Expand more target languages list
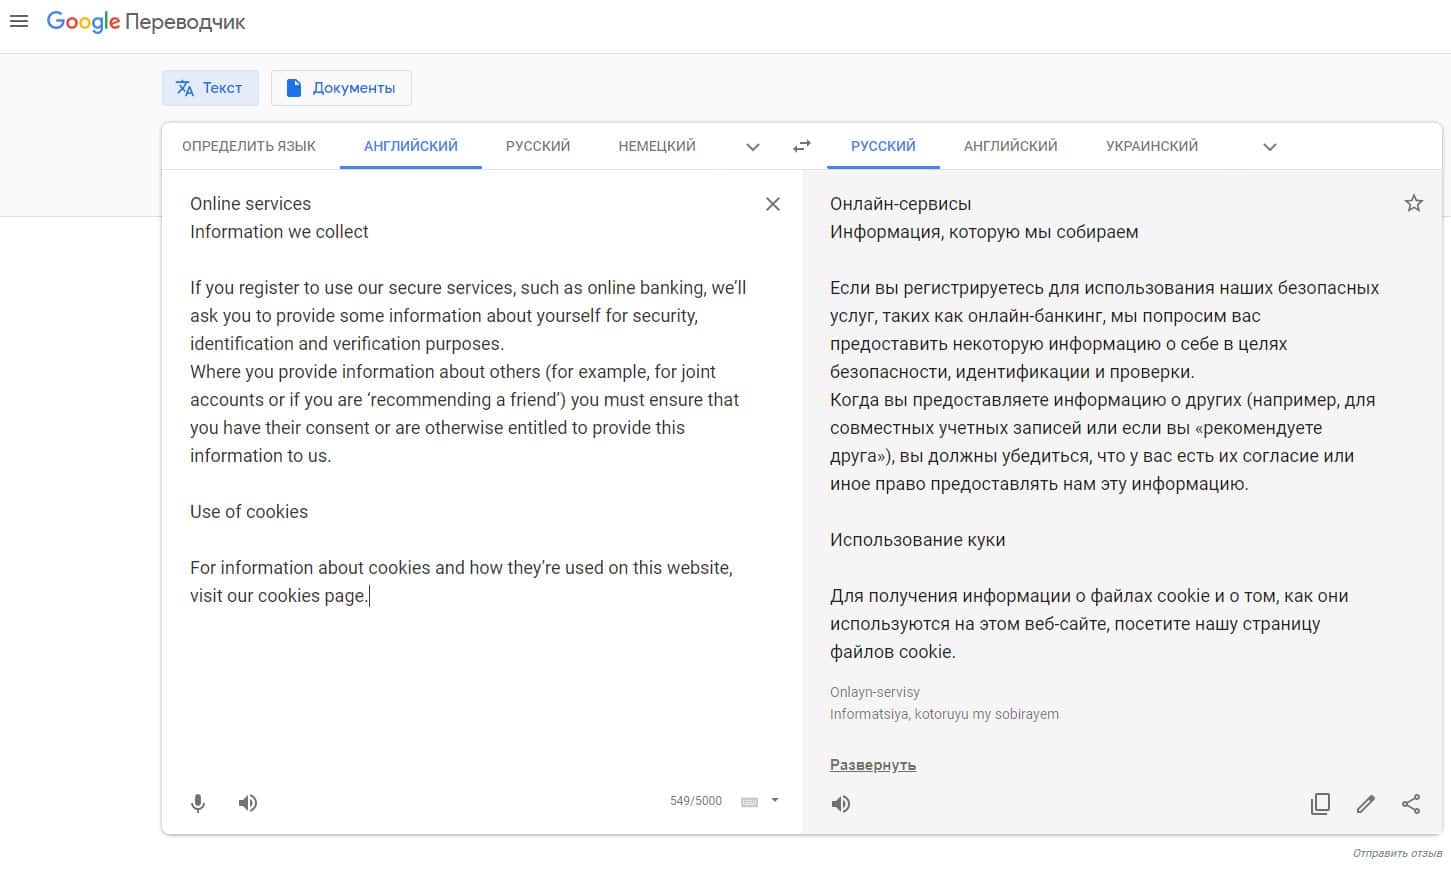Image resolution: width=1451 pixels, height=869 pixels. click(x=1270, y=147)
